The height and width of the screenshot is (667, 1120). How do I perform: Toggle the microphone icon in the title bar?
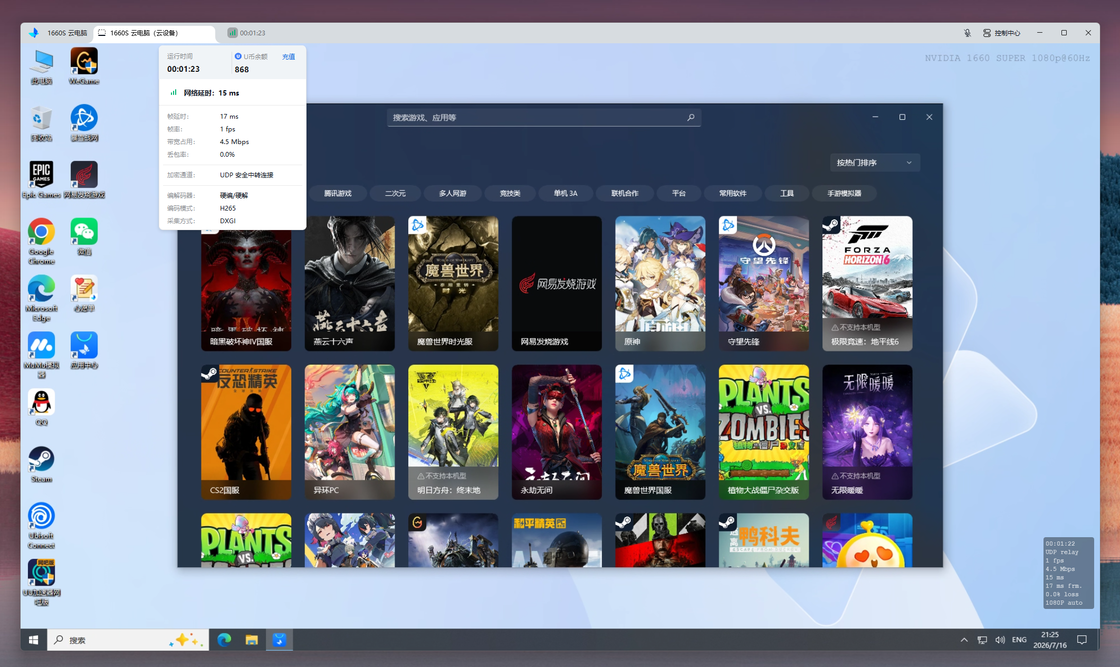click(x=967, y=33)
